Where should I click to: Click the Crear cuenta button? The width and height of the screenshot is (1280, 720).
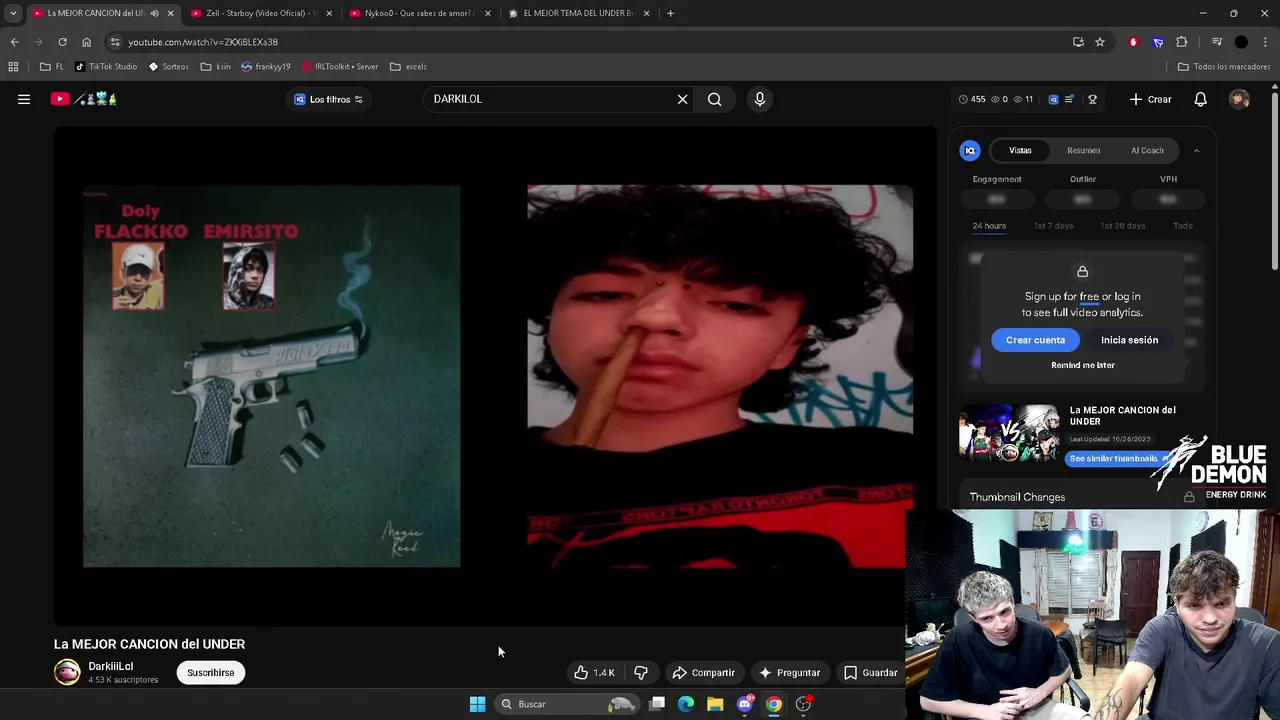1035,340
